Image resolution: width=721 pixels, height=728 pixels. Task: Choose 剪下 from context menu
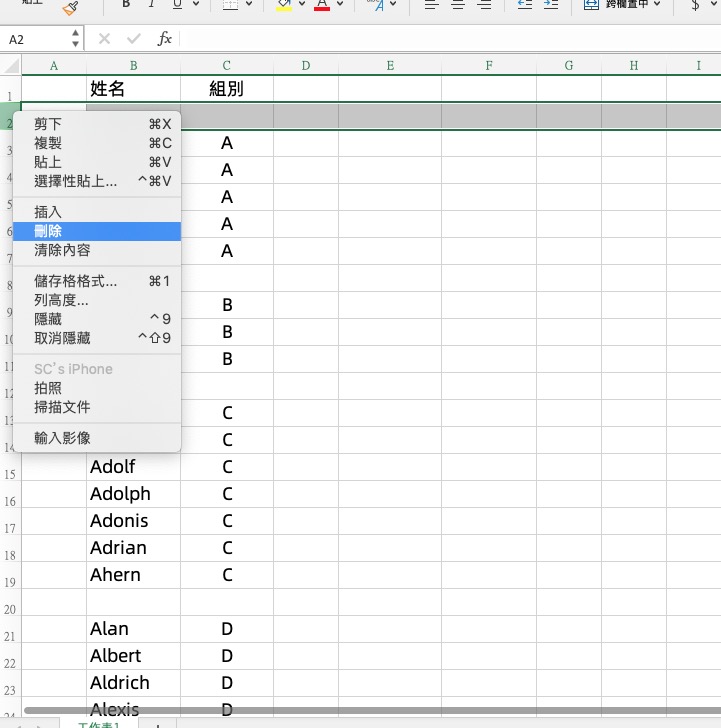pyautogui.click(x=97, y=124)
